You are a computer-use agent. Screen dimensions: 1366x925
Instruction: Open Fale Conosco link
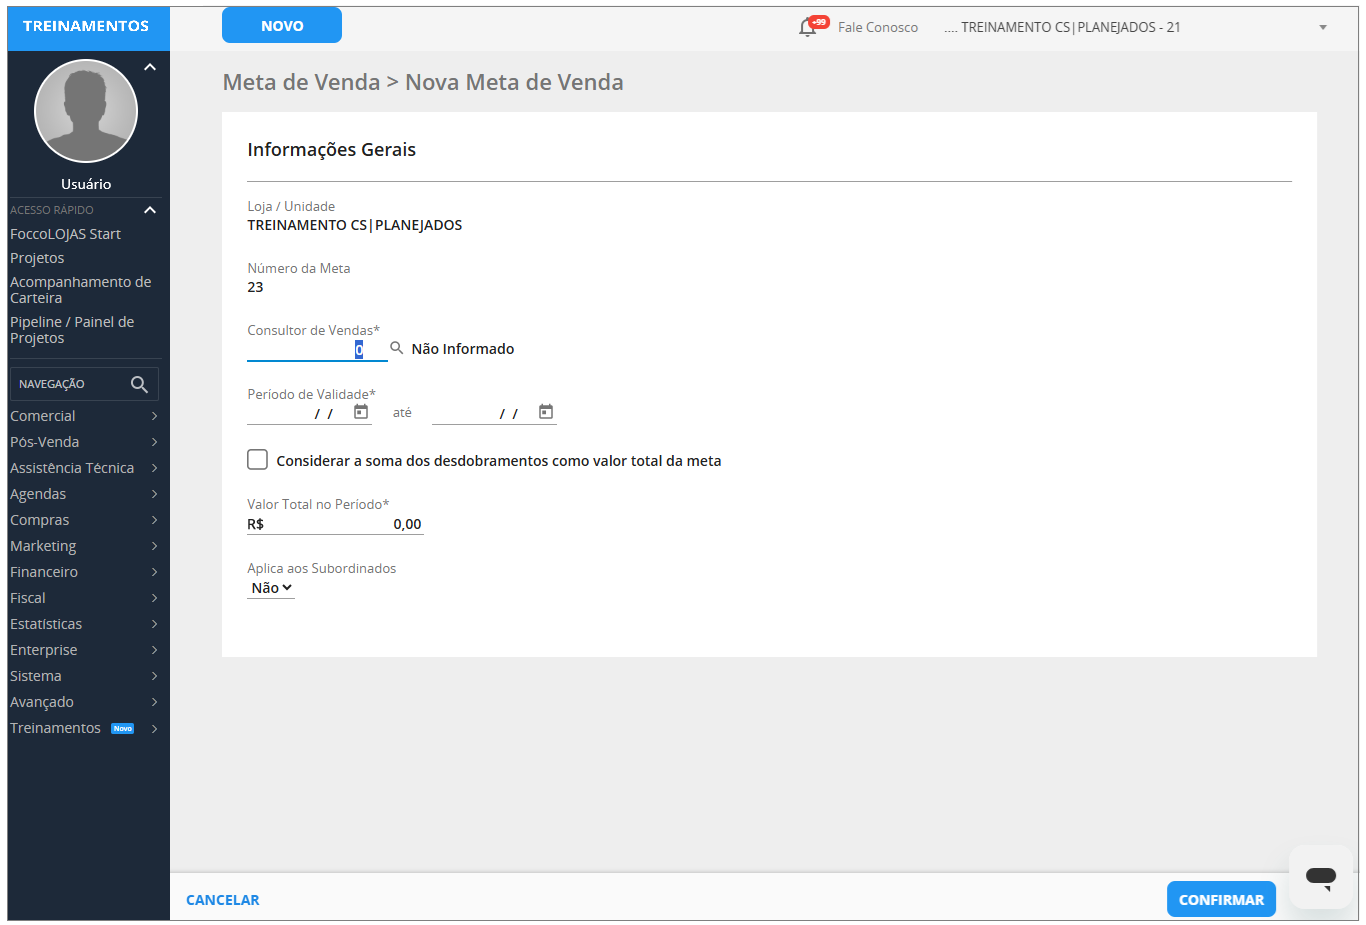(x=877, y=27)
